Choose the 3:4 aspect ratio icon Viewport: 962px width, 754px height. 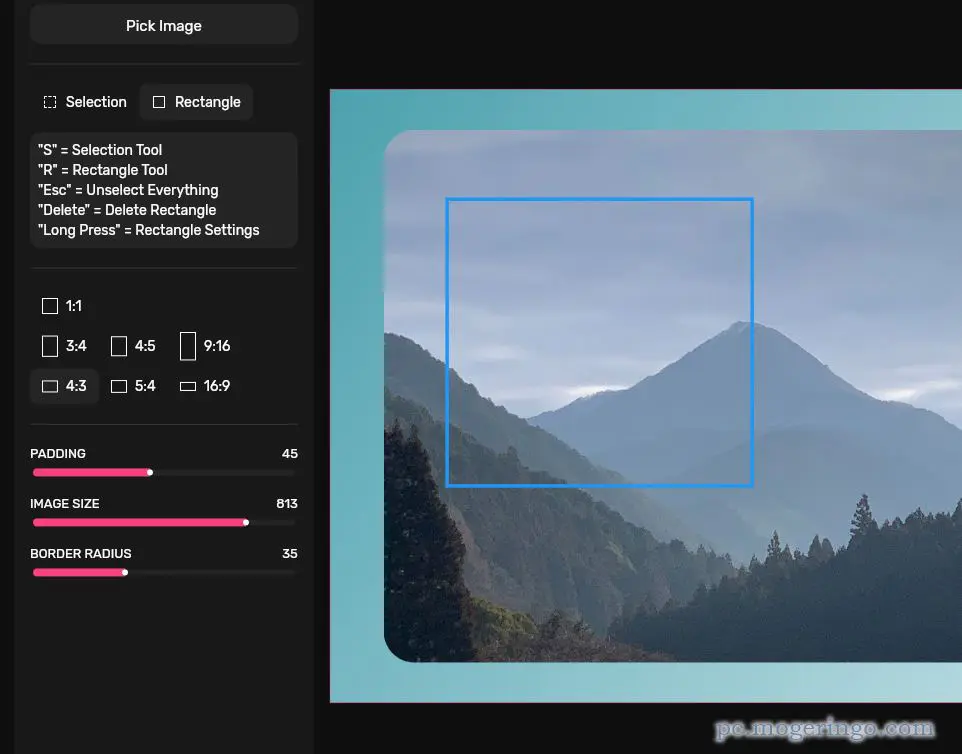point(50,346)
